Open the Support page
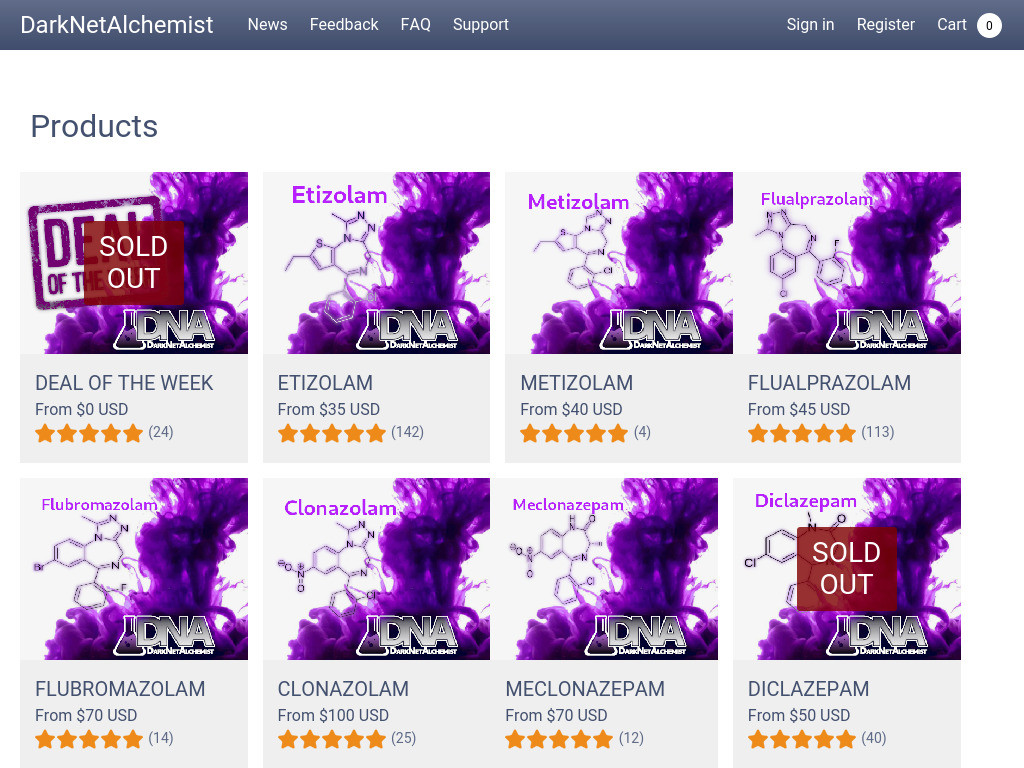Image resolution: width=1024 pixels, height=768 pixels. click(x=481, y=25)
